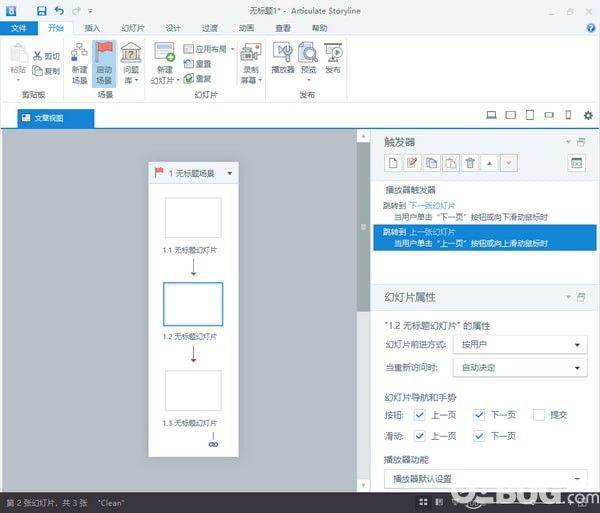600x513 pixels.
Task: Reset slide layout with 重置
Action: [197, 64]
